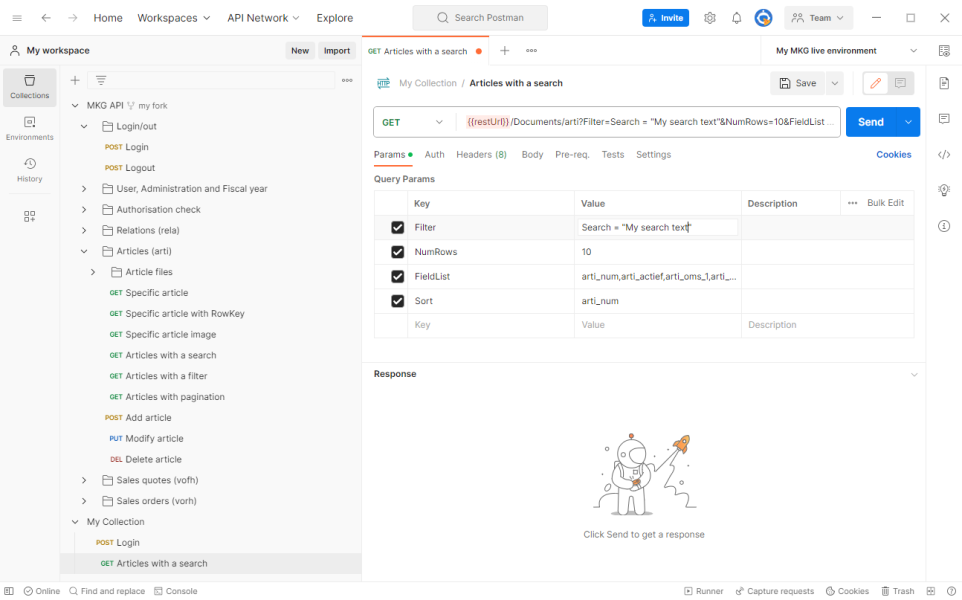Open the request info icon

[x=944, y=226]
